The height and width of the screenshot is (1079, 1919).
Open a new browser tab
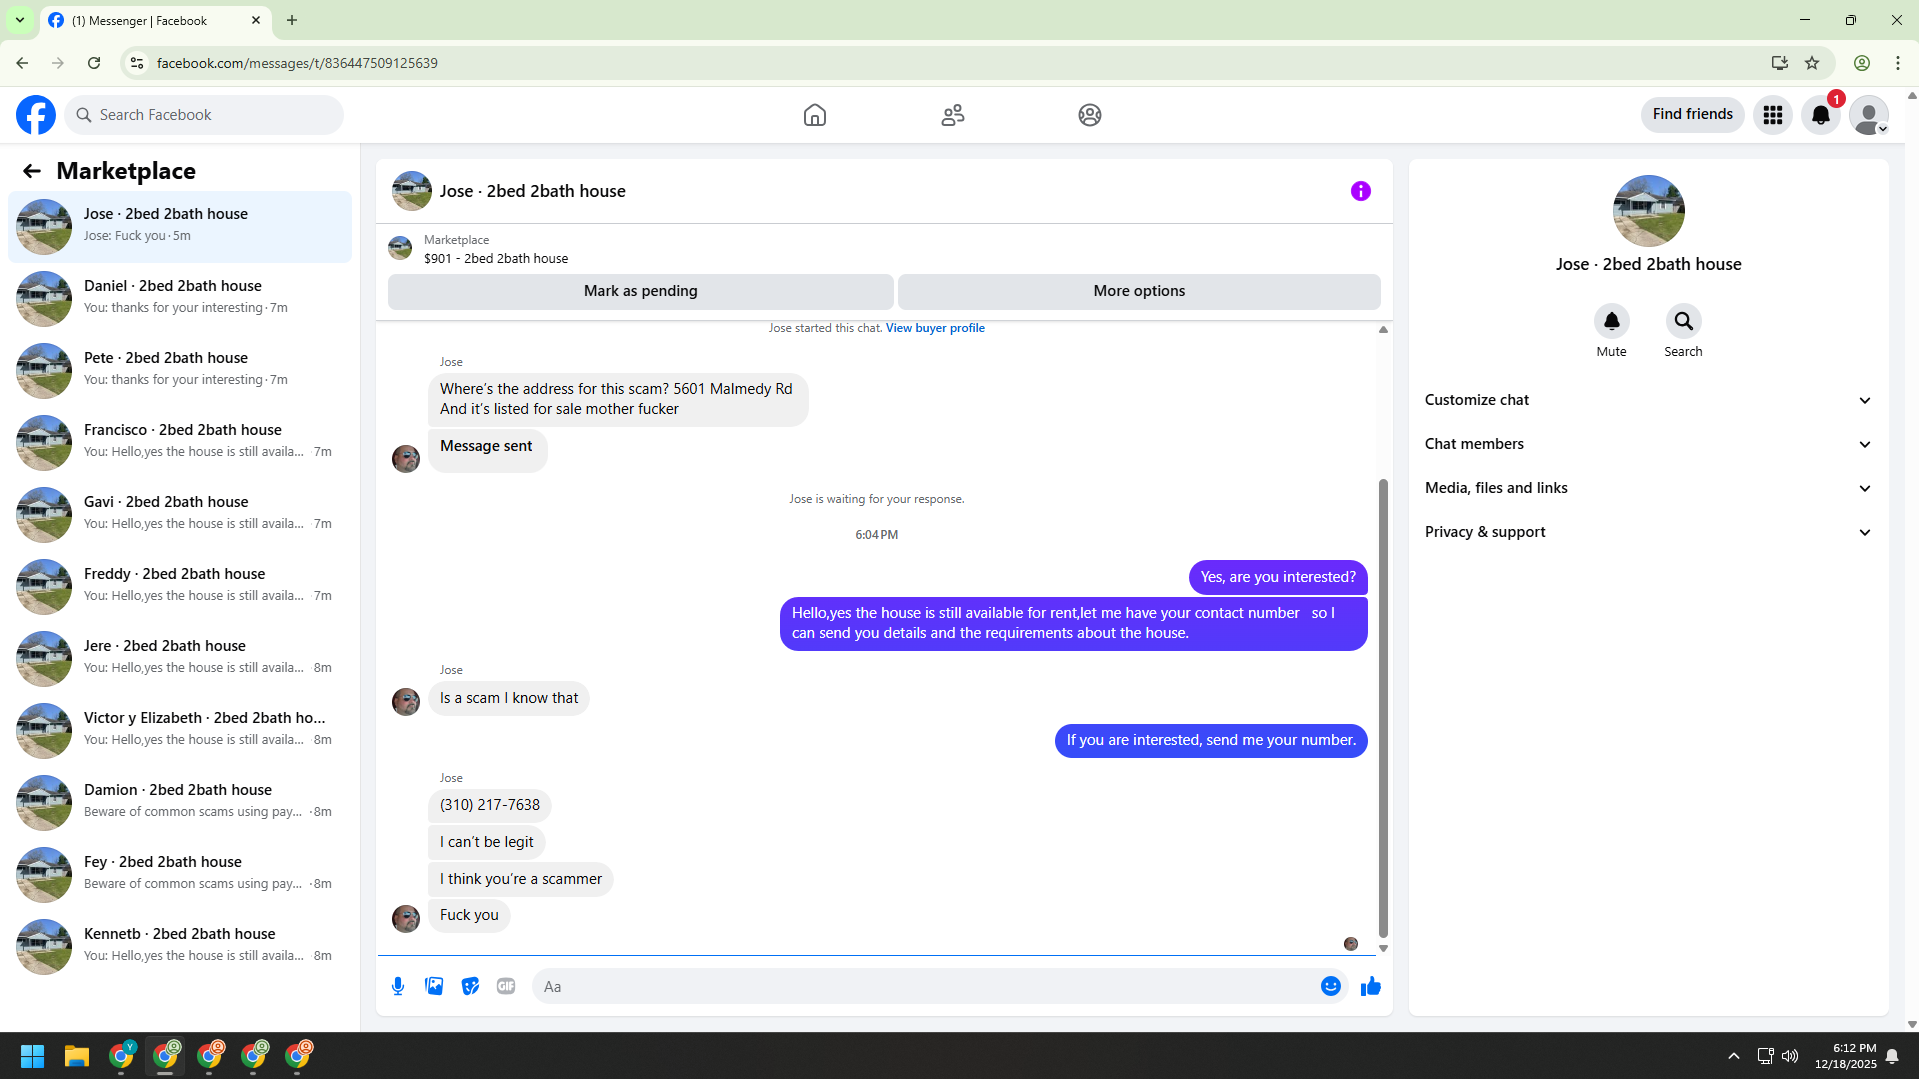(292, 20)
